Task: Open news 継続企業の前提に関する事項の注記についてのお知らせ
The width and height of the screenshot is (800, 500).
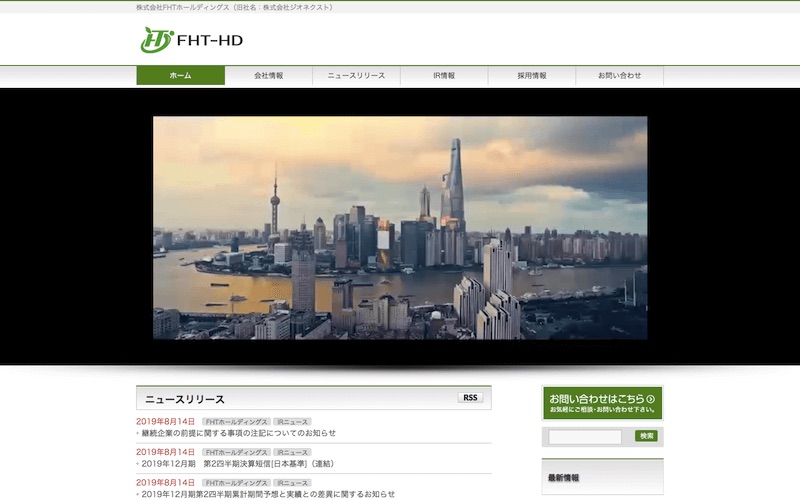Action: 239,433
